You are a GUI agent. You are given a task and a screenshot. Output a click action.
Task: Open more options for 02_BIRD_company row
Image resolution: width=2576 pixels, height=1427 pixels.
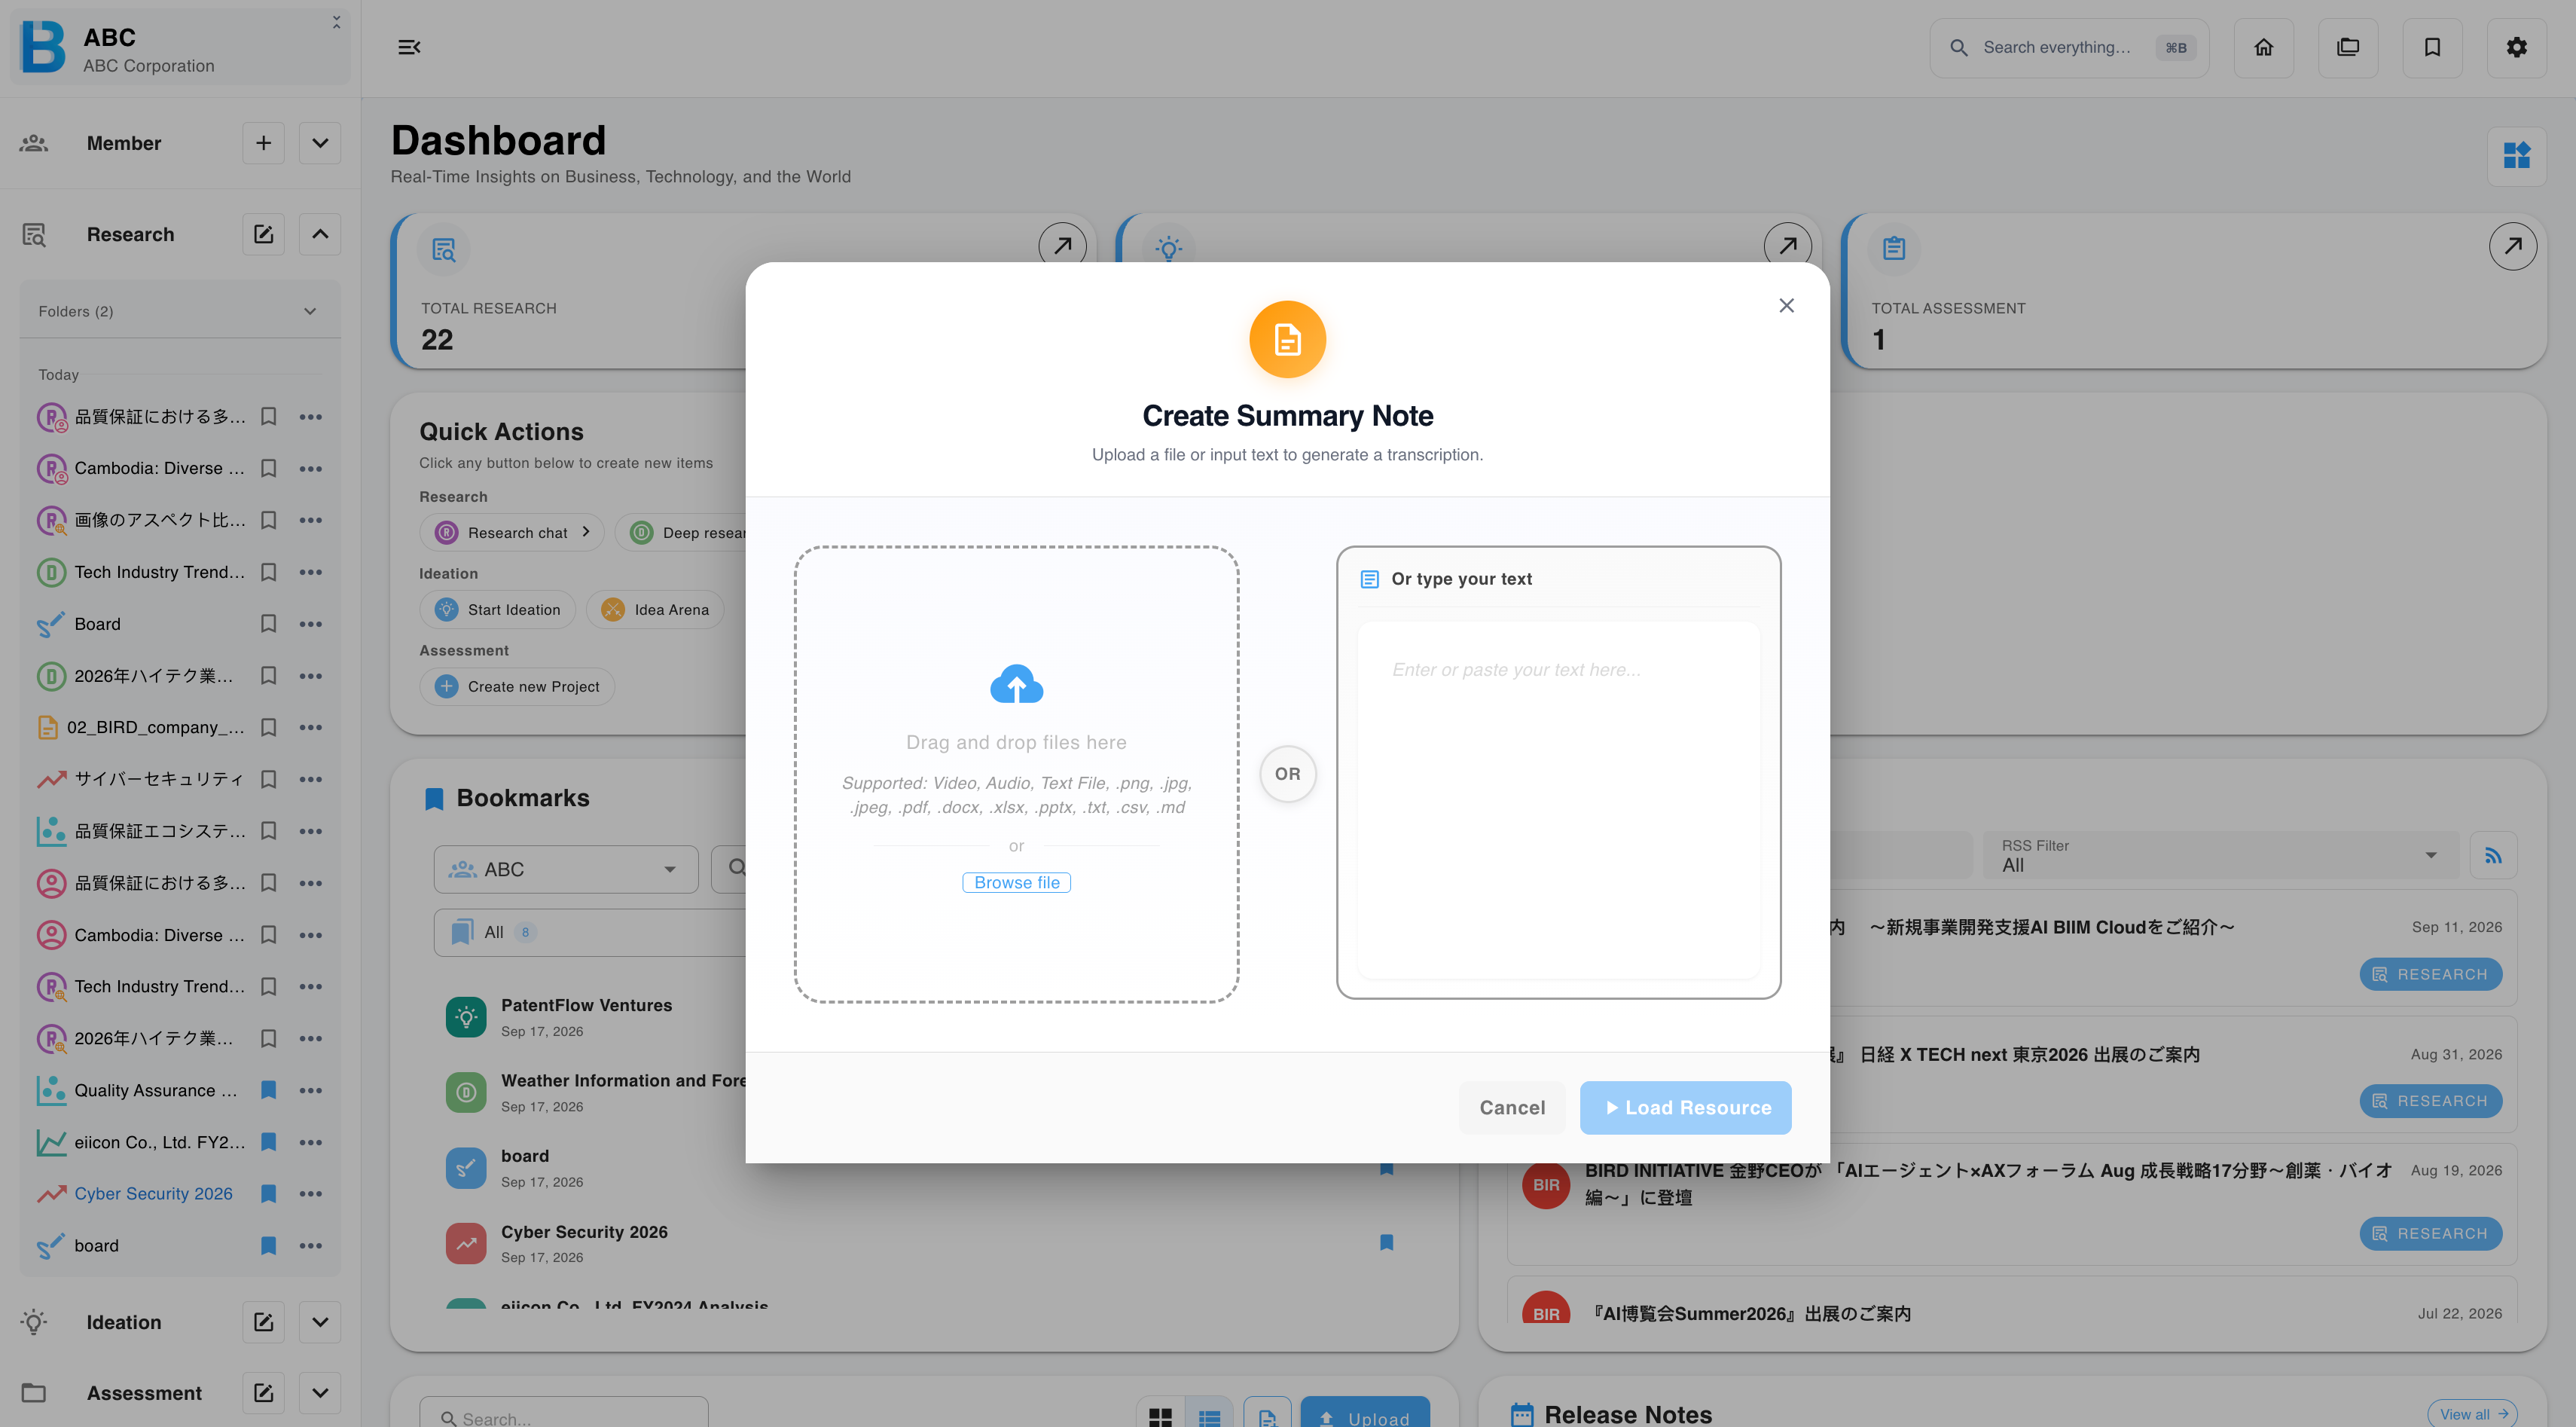311,727
